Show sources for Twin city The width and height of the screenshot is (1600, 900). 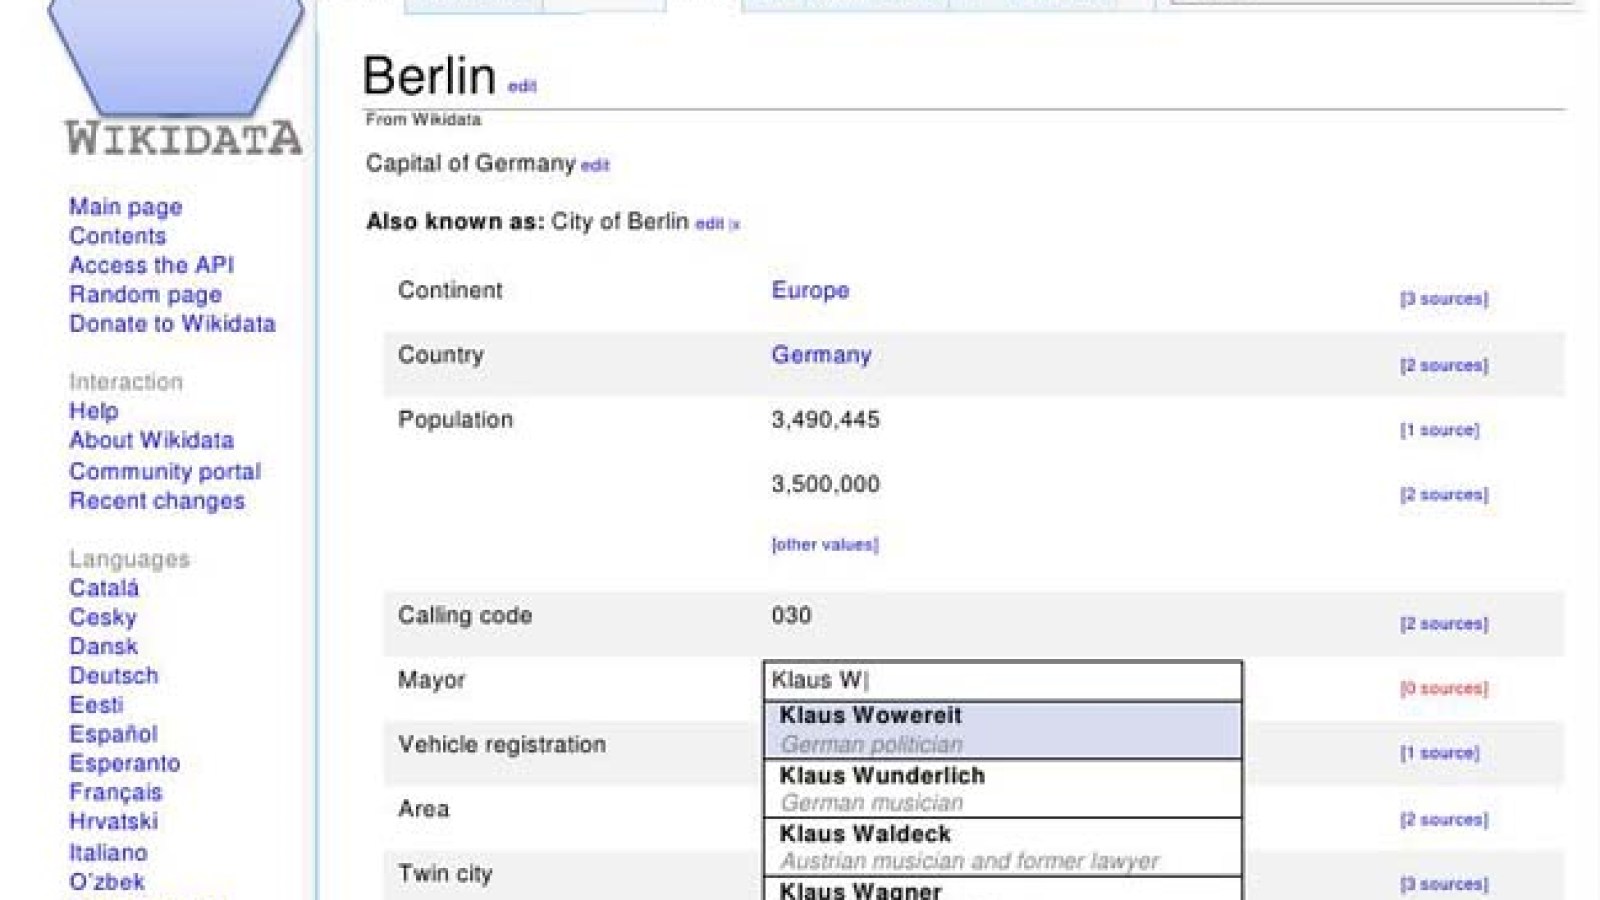(x=1444, y=884)
